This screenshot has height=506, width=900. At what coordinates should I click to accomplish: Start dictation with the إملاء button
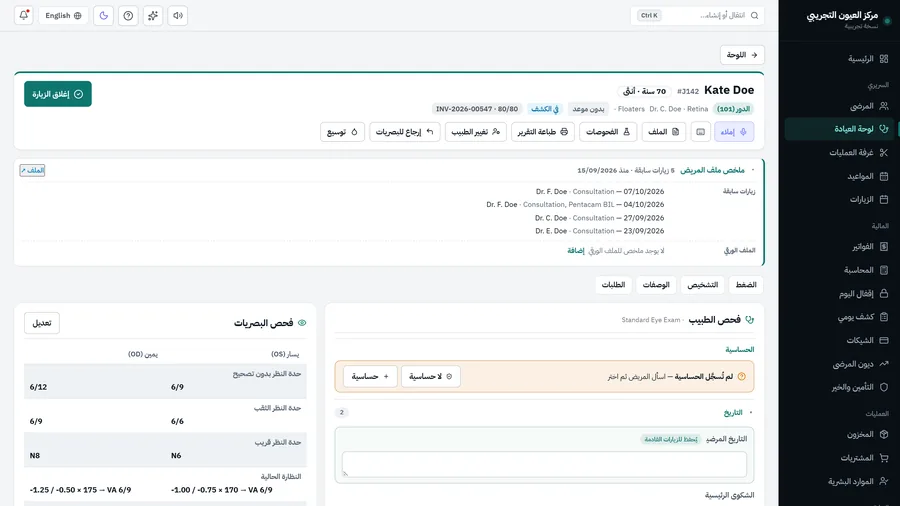734,132
